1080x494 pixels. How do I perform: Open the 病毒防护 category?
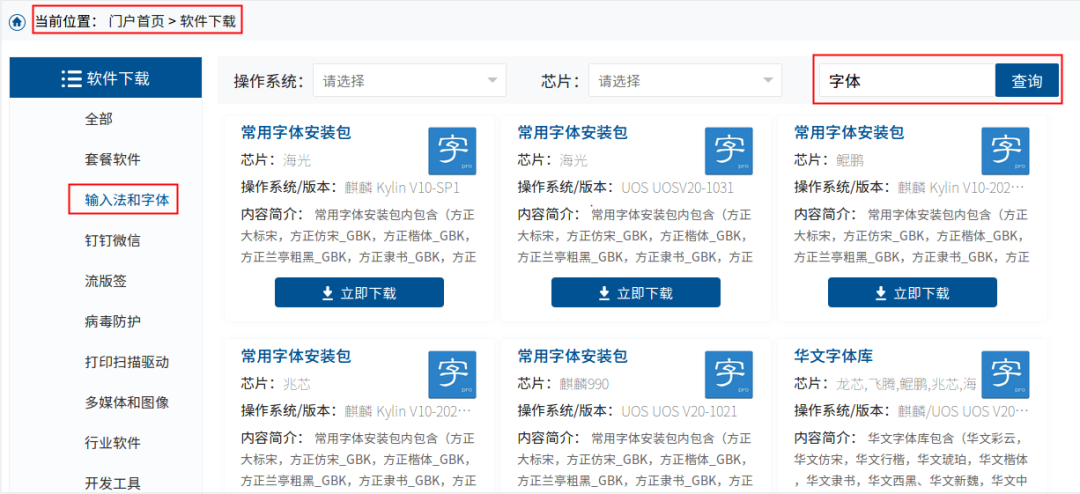pyautogui.click(x=112, y=322)
